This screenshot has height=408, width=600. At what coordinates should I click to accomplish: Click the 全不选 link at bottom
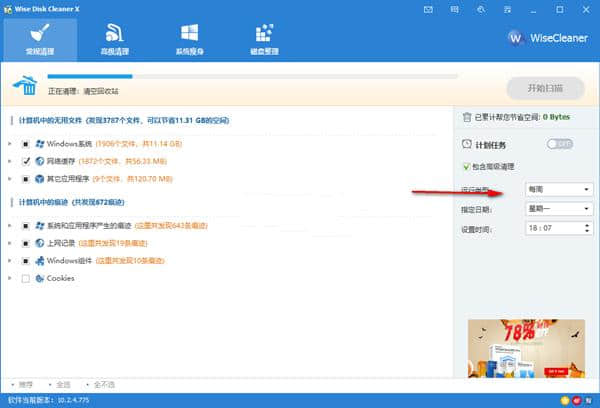pos(104,384)
